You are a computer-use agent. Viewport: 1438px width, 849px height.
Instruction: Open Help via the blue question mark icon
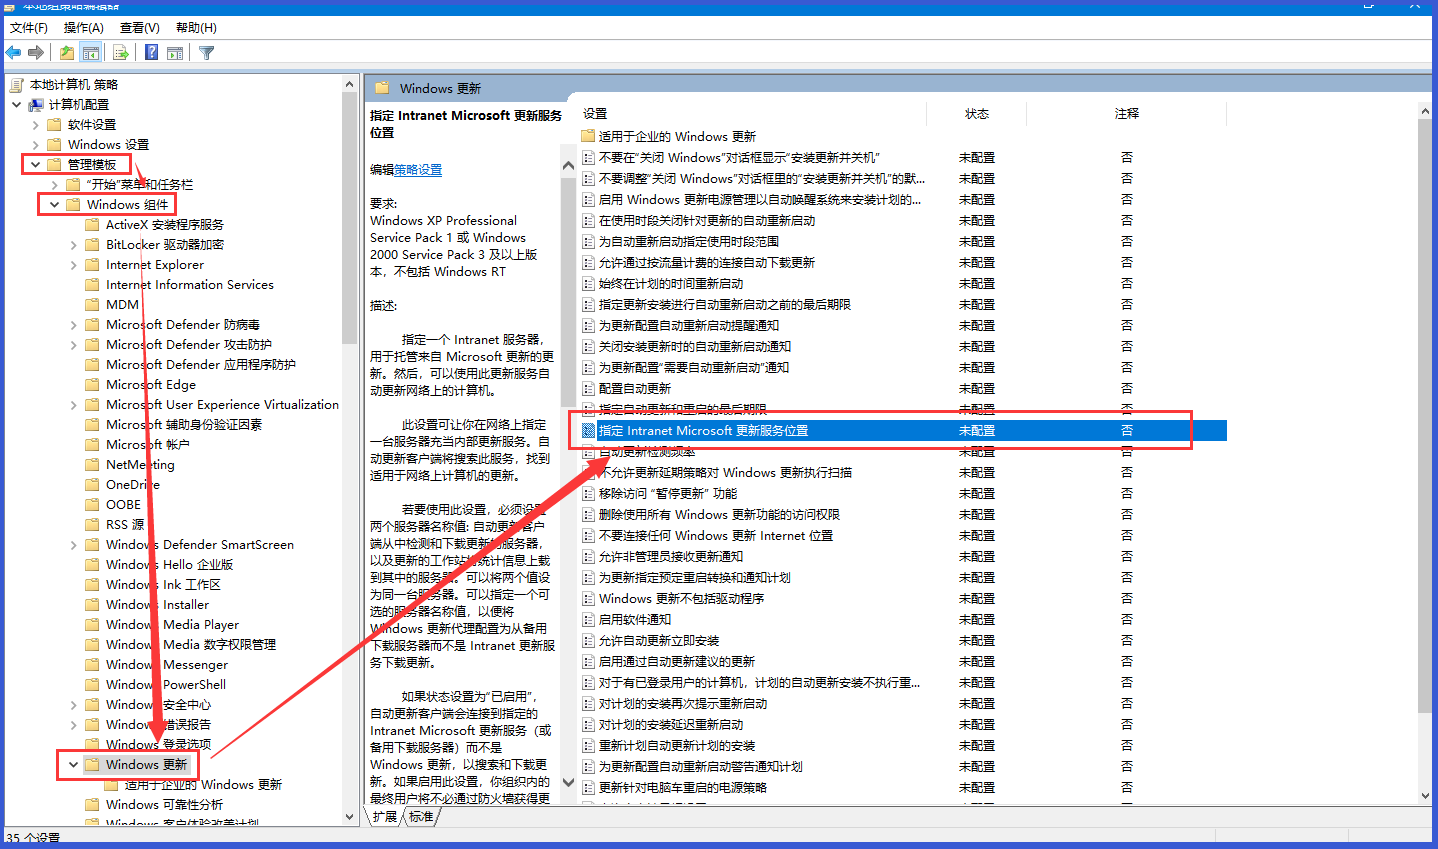[151, 53]
